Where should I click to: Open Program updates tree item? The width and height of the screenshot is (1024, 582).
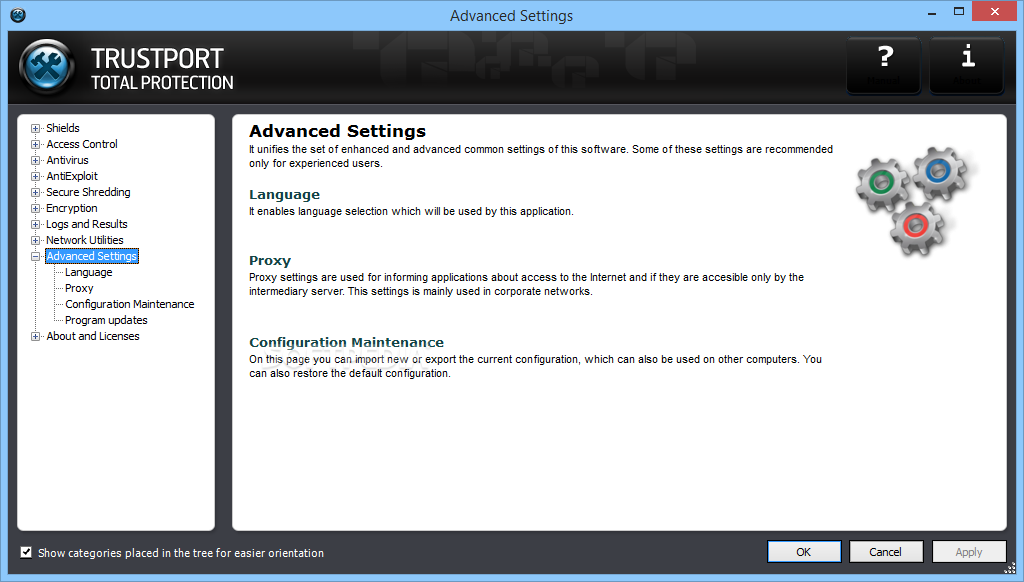click(106, 320)
